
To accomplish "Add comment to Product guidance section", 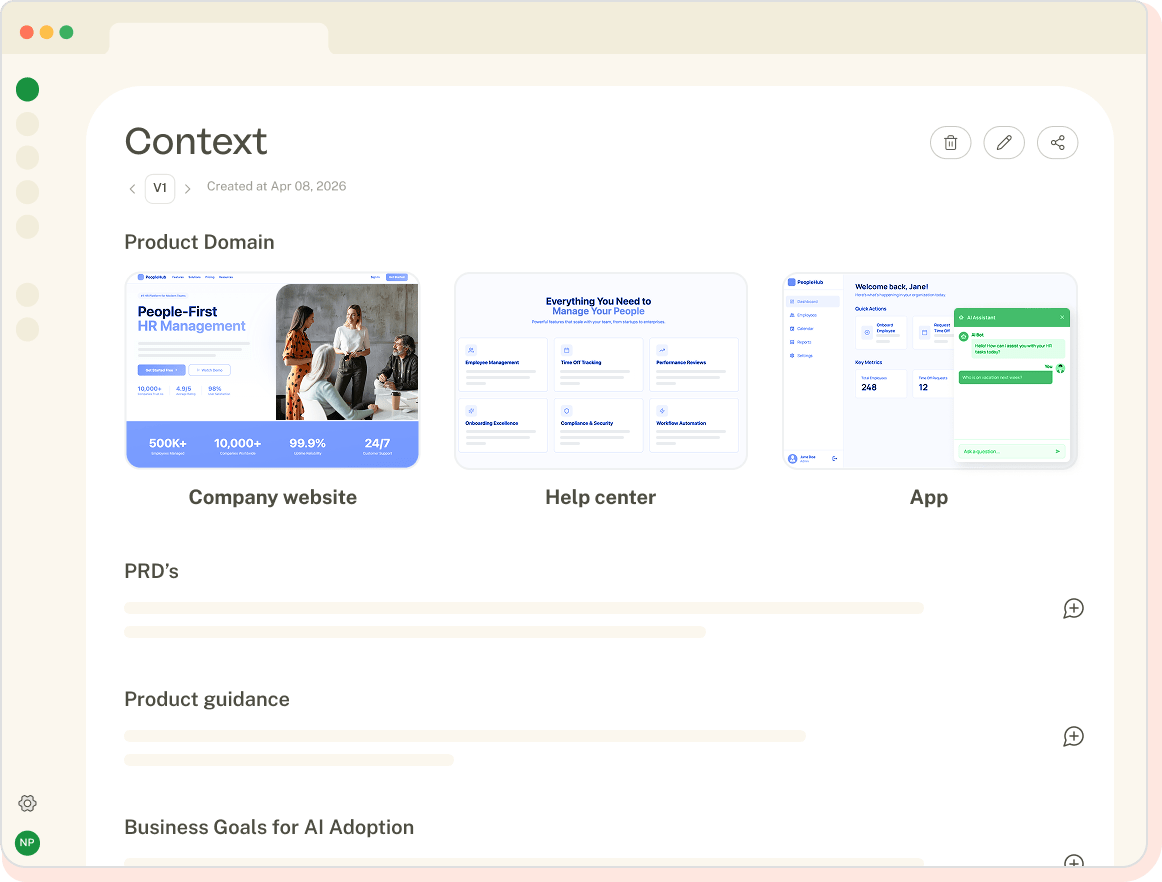I will point(1073,736).
